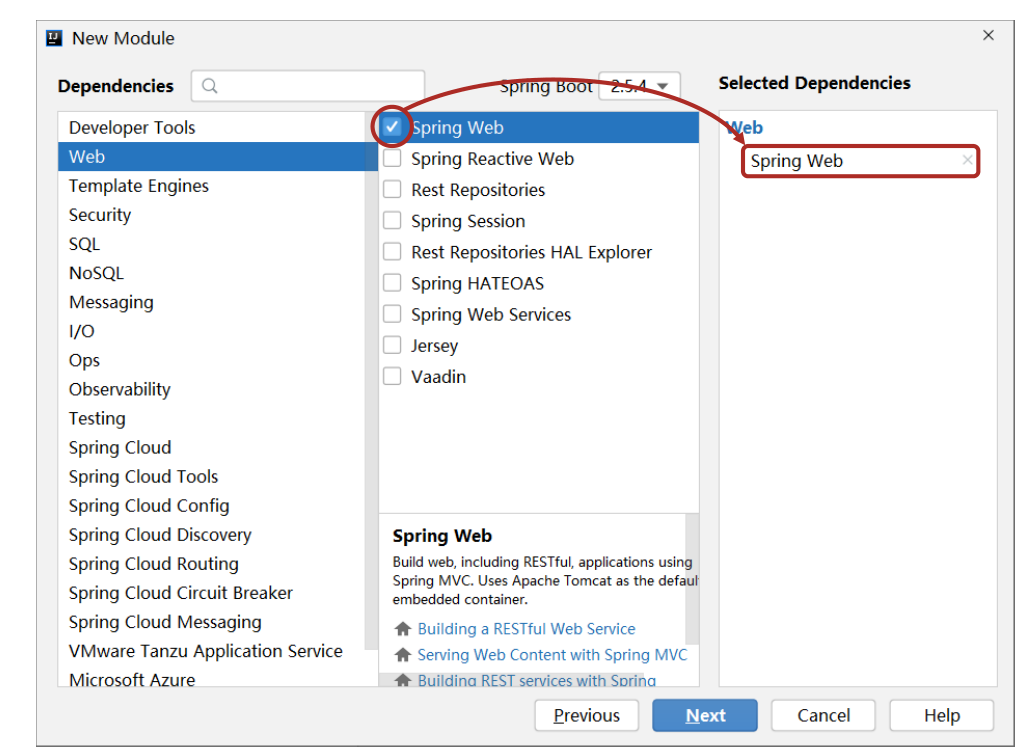Screen dimensions: 1021x747
Task: Click the category list scrollbar
Action: tap(371, 381)
